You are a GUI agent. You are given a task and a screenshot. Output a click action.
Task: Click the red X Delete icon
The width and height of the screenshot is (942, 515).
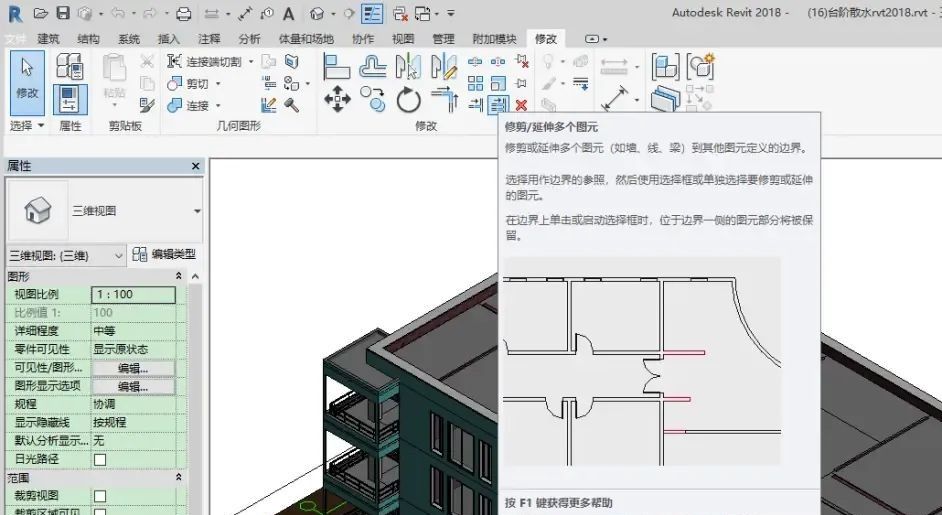point(521,104)
